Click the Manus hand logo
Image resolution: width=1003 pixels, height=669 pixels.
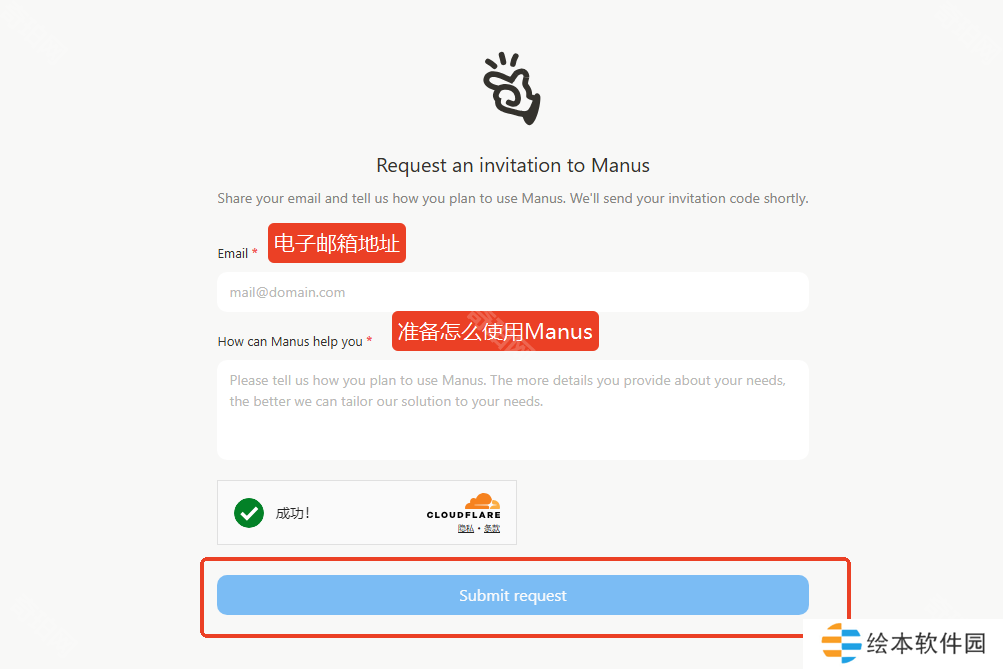pos(512,88)
